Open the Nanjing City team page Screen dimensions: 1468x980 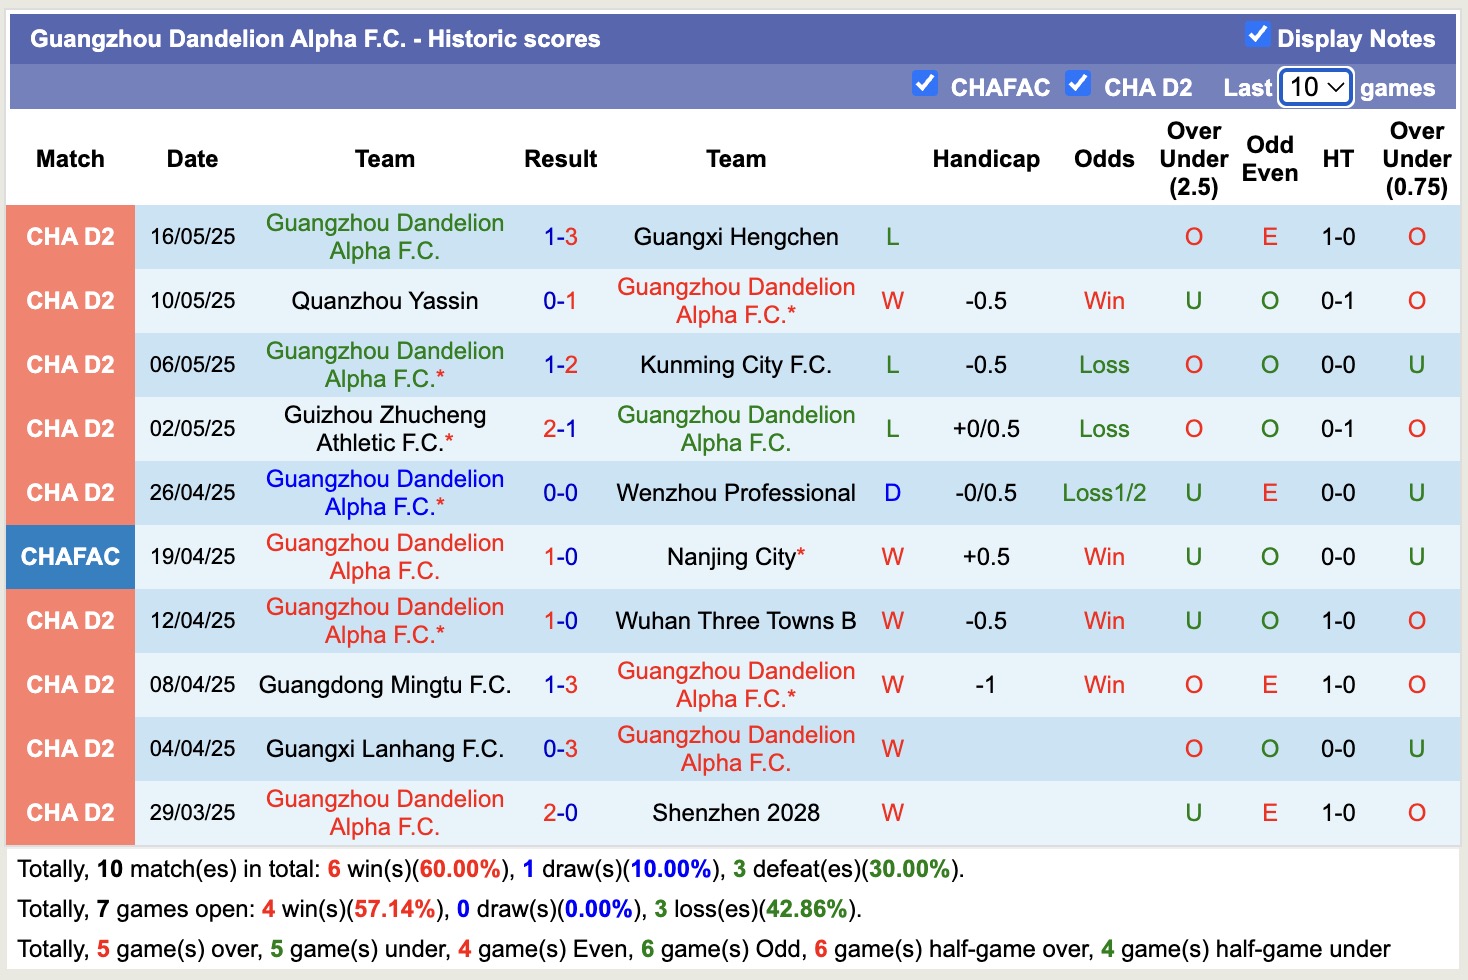[731, 556]
